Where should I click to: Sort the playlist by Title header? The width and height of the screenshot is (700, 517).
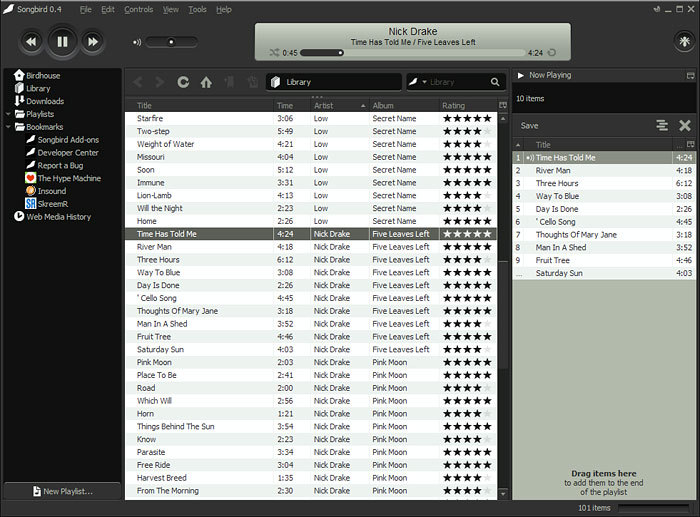point(597,145)
